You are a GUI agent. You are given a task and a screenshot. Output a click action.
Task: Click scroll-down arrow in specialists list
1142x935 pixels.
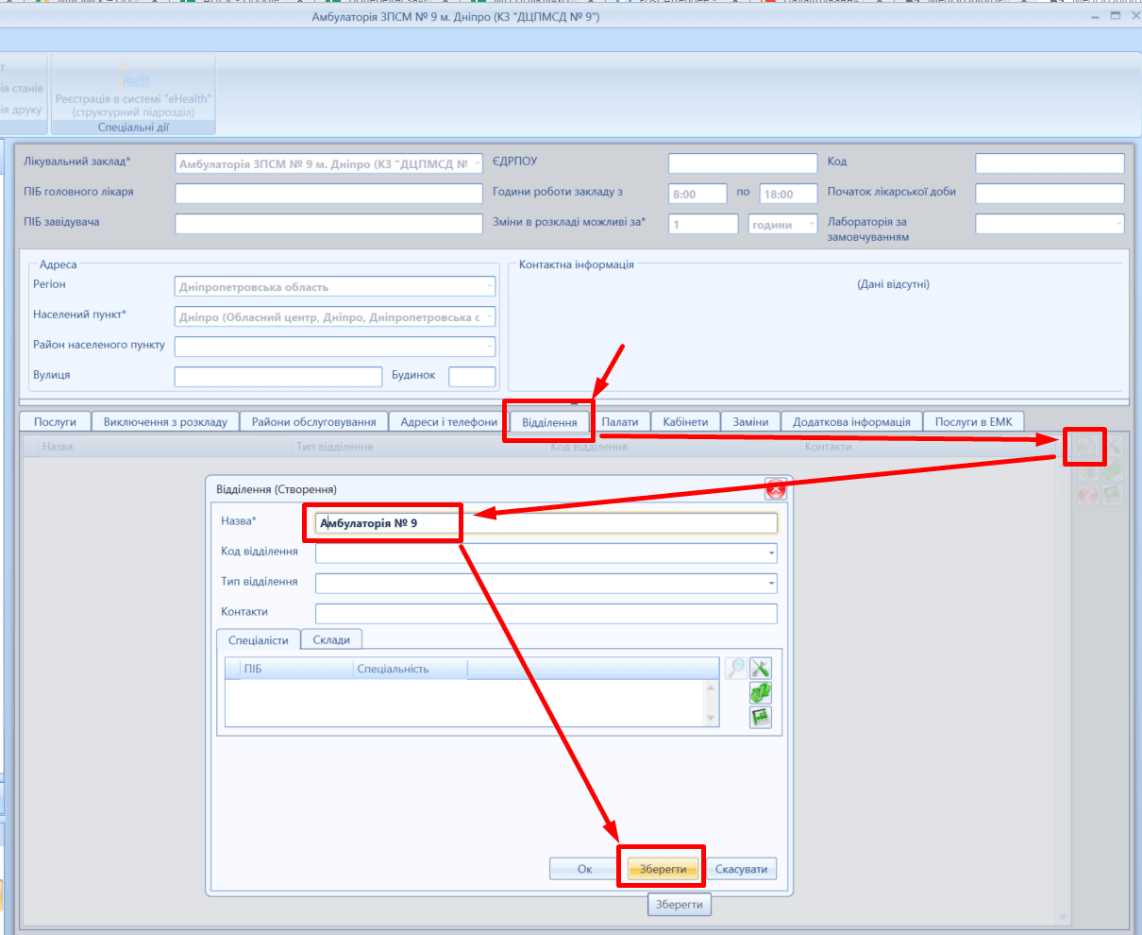711,718
